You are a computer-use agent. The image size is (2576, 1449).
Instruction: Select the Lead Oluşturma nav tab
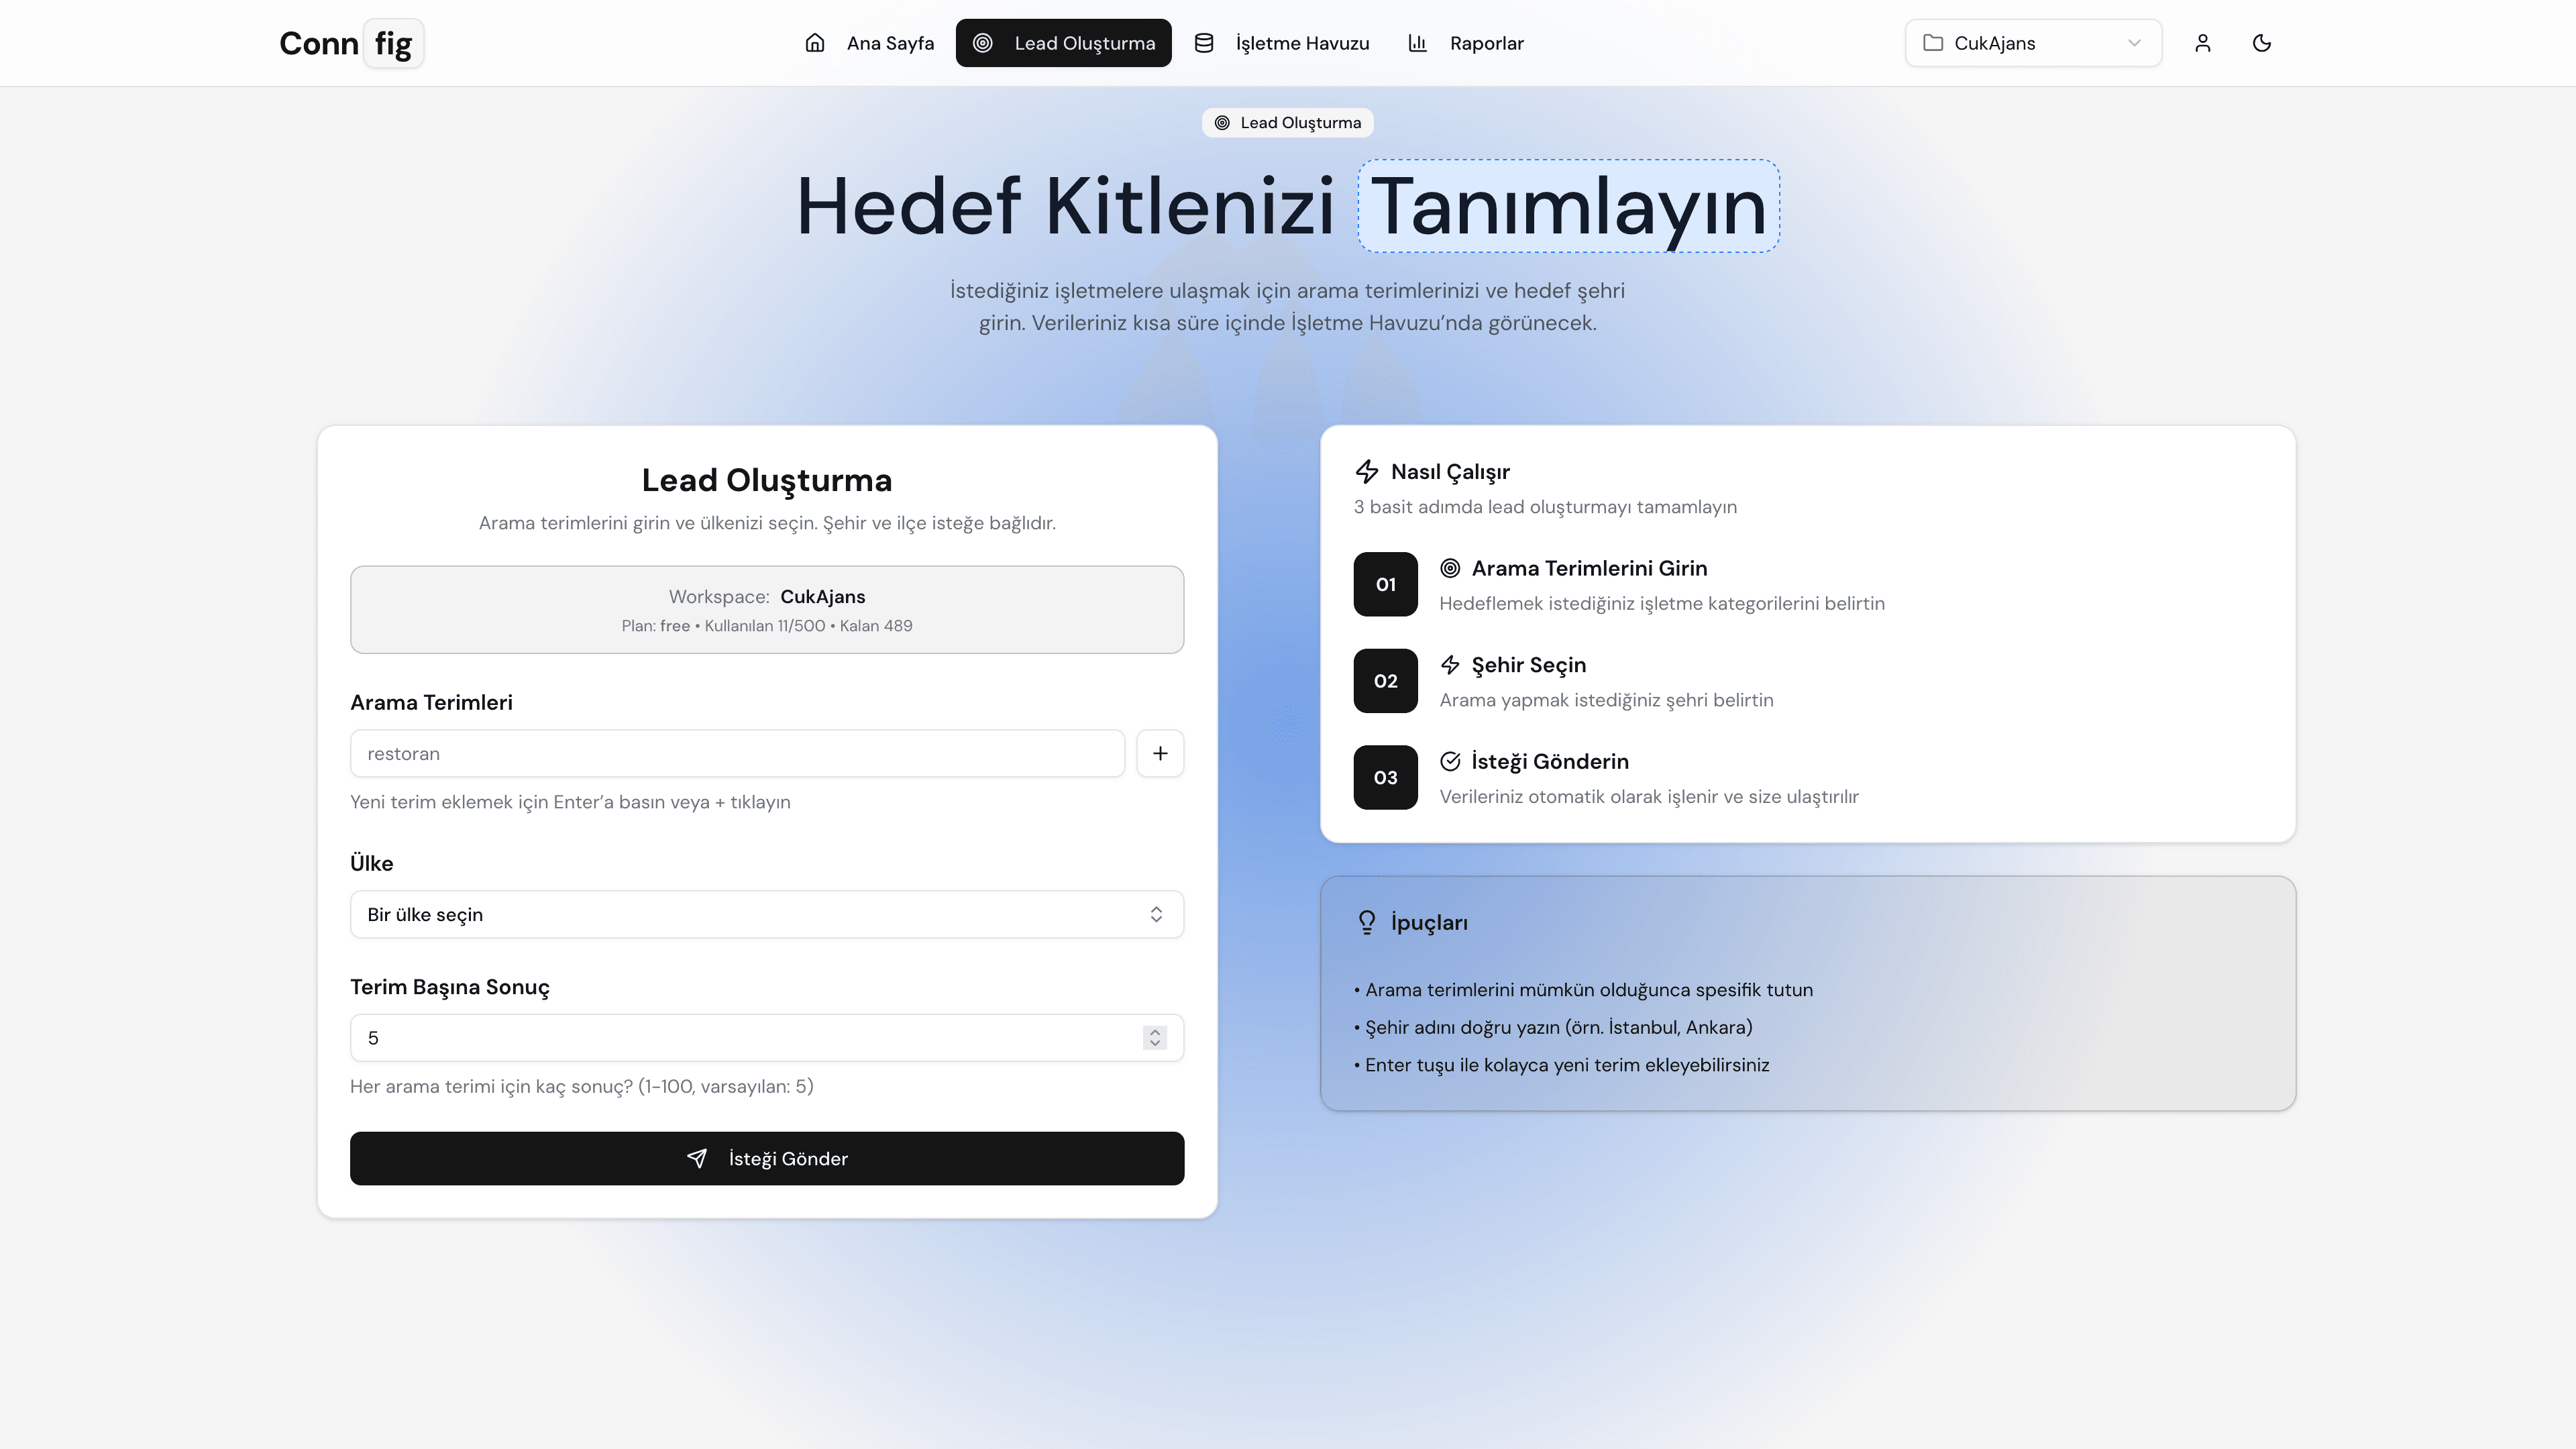(x=1063, y=43)
